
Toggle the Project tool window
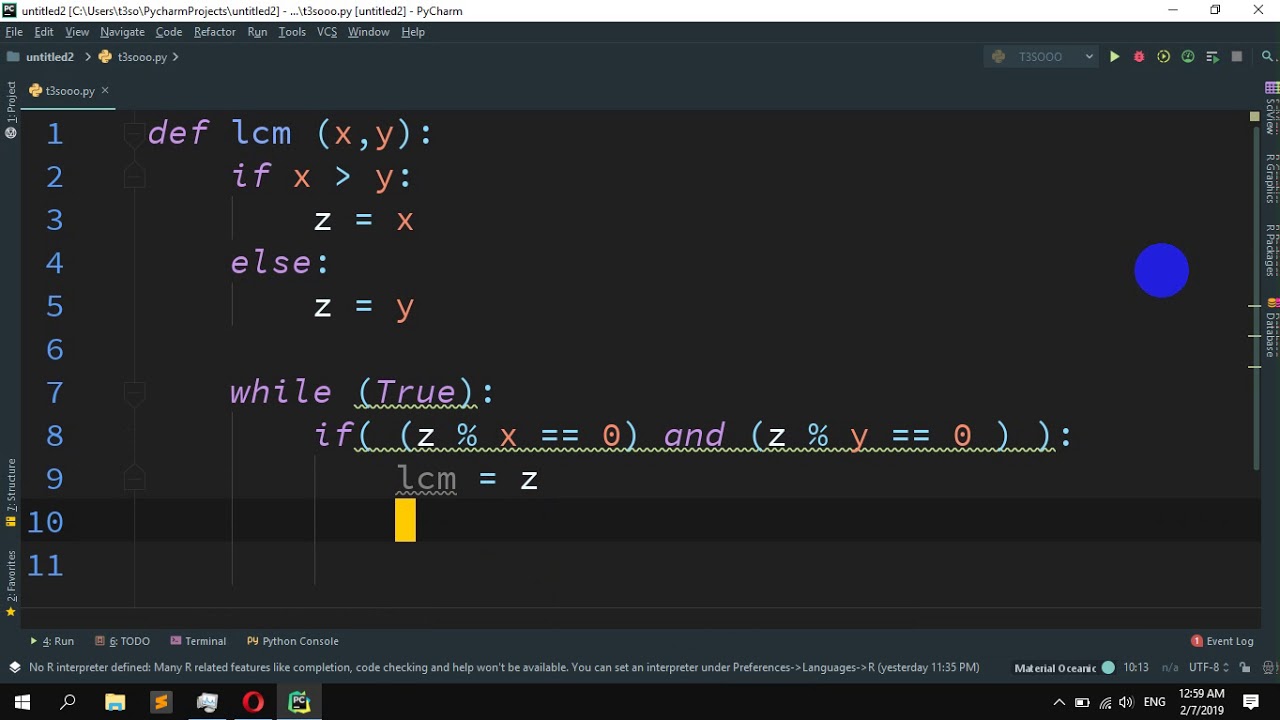point(11,110)
